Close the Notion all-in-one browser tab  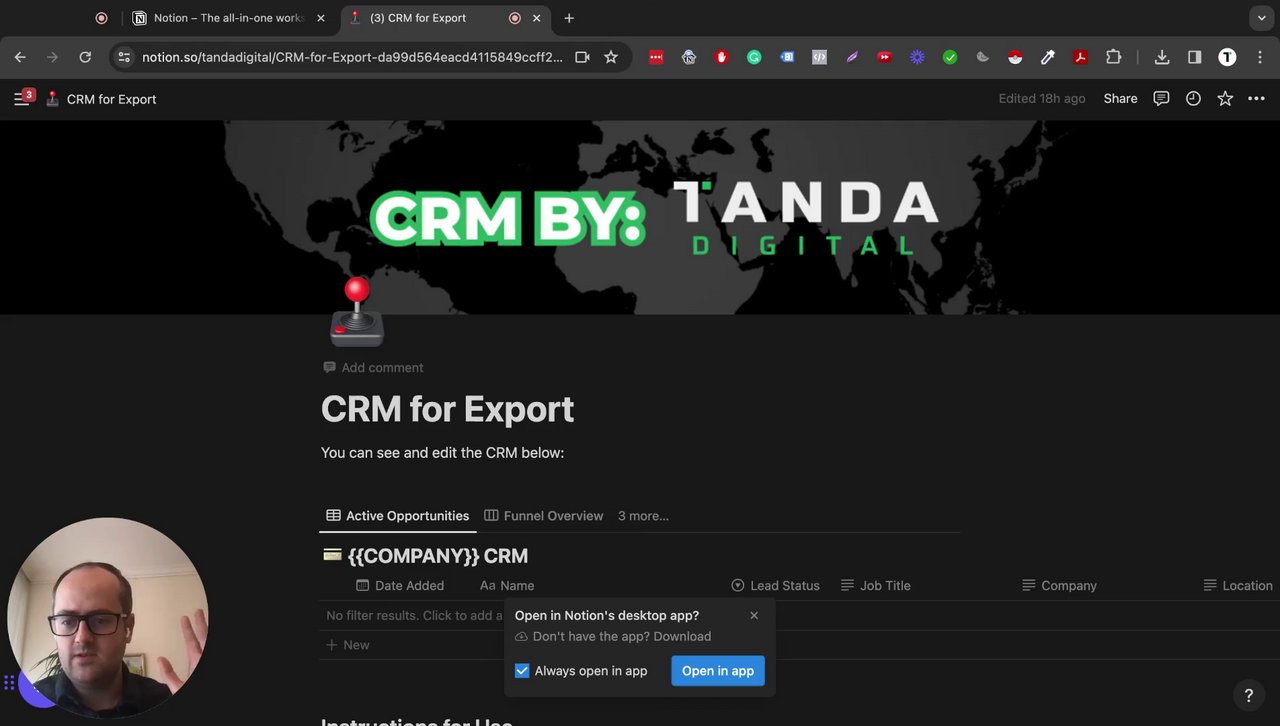[321, 18]
